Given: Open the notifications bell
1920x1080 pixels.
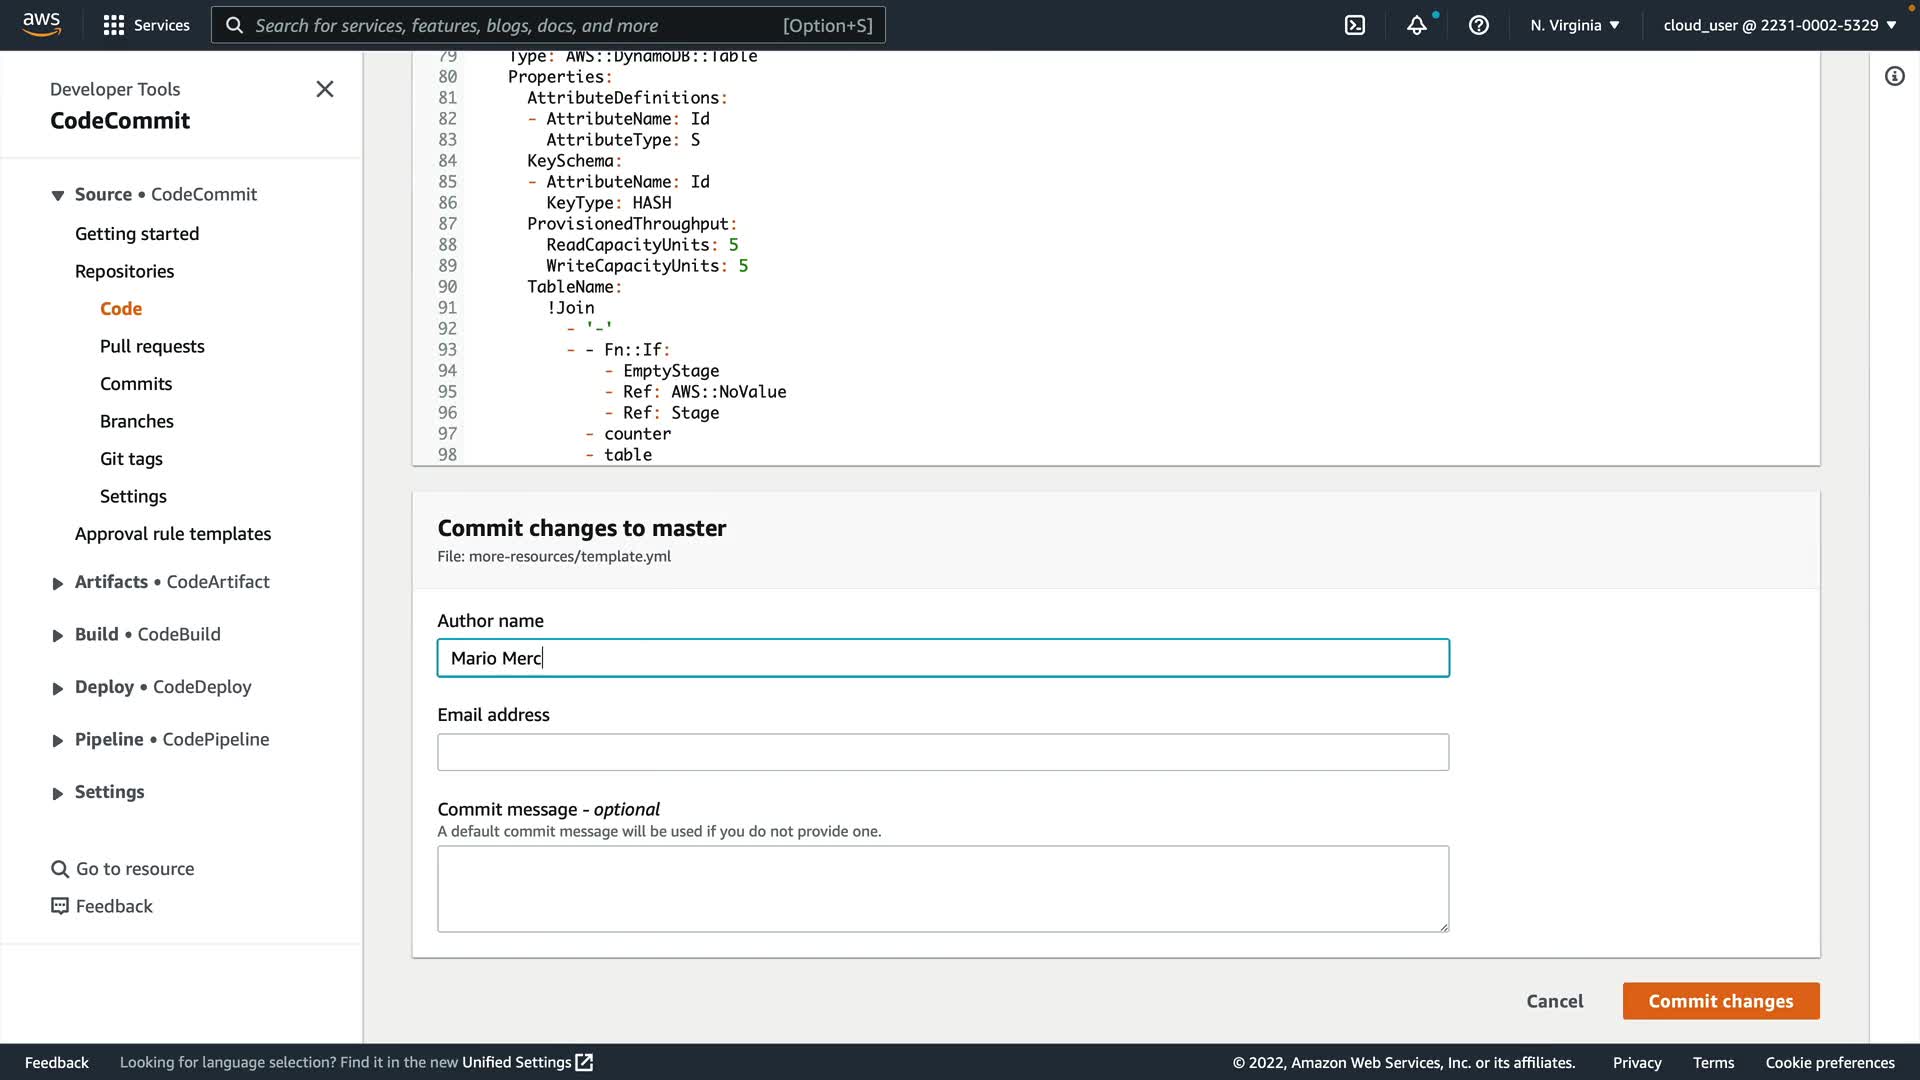Looking at the screenshot, I should pyautogui.click(x=1417, y=25).
